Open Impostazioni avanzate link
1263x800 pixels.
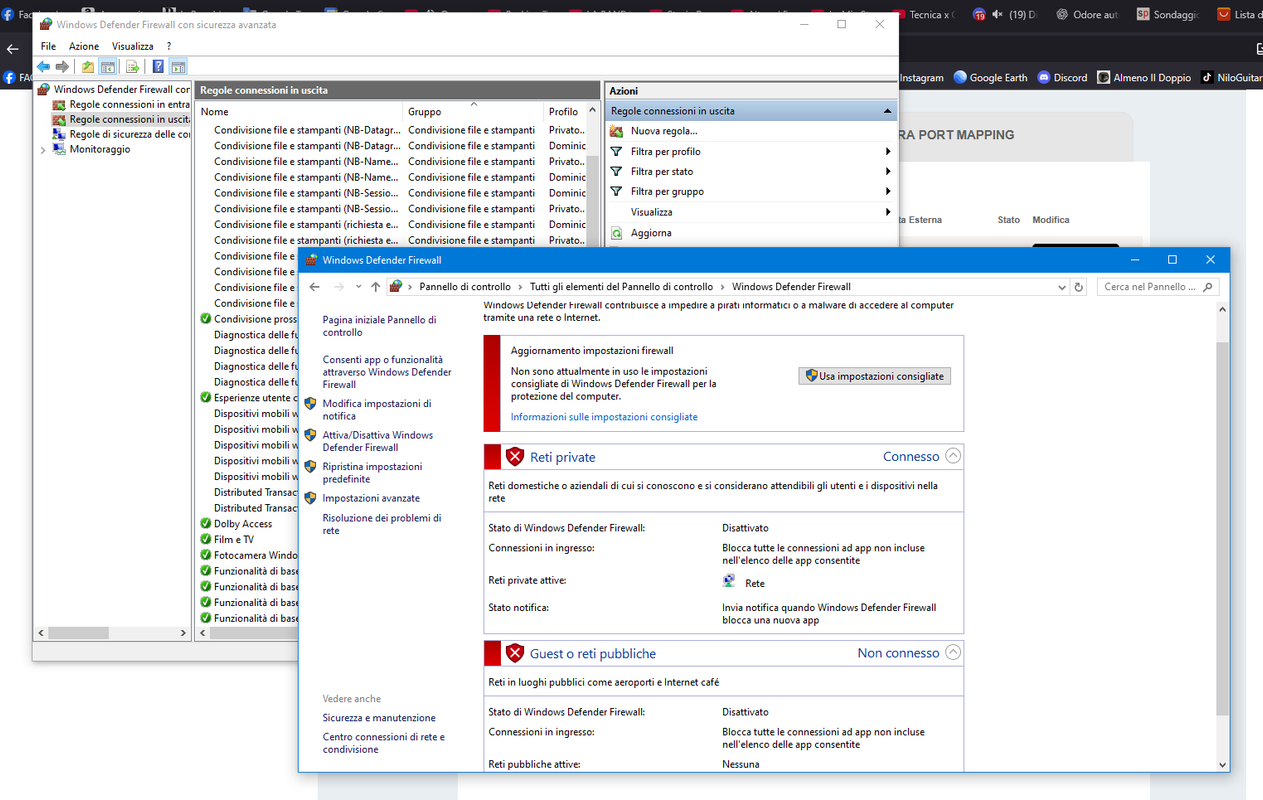[x=371, y=498]
